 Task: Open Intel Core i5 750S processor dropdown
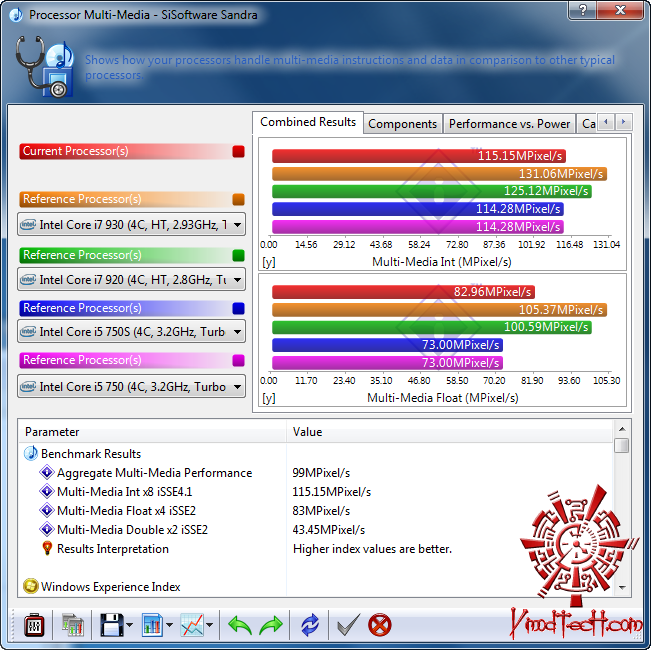click(x=131, y=331)
